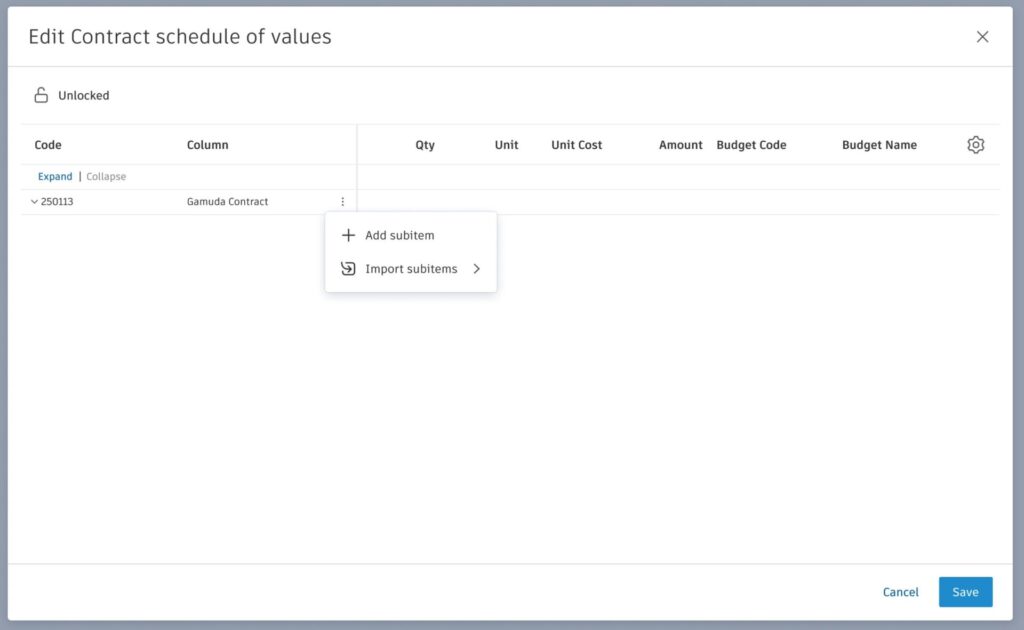Click the Amount column header
Screen dimensions: 1024x630
pyautogui.click(x=680, y=145)
